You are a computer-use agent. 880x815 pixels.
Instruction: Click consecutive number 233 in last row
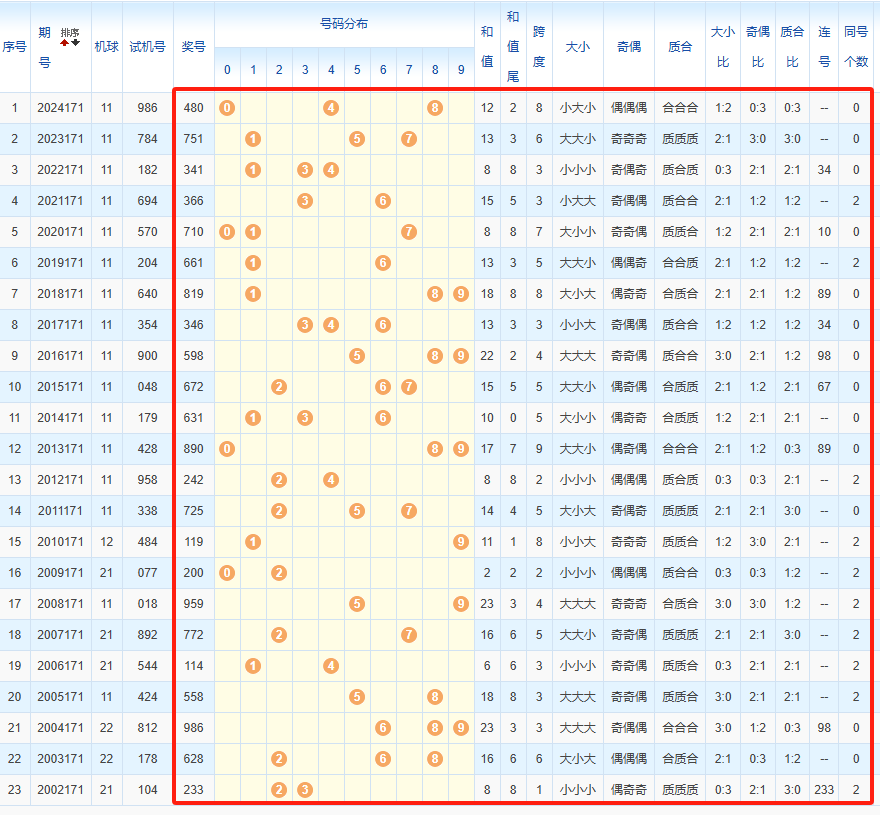(x=824, y=790)
